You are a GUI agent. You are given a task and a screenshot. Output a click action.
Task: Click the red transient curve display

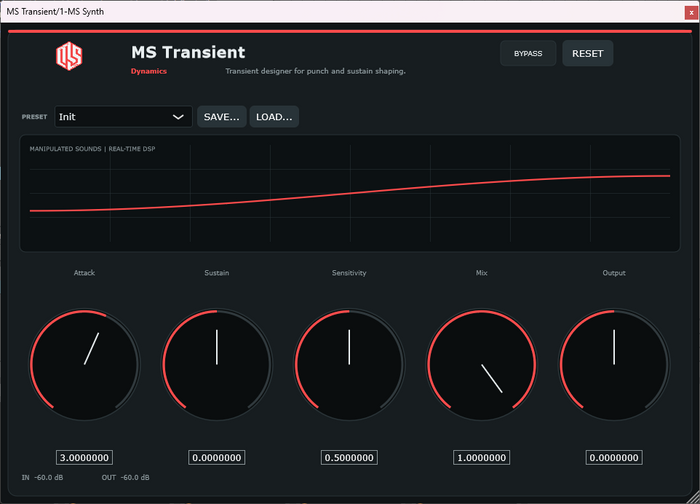pos(350,193)
